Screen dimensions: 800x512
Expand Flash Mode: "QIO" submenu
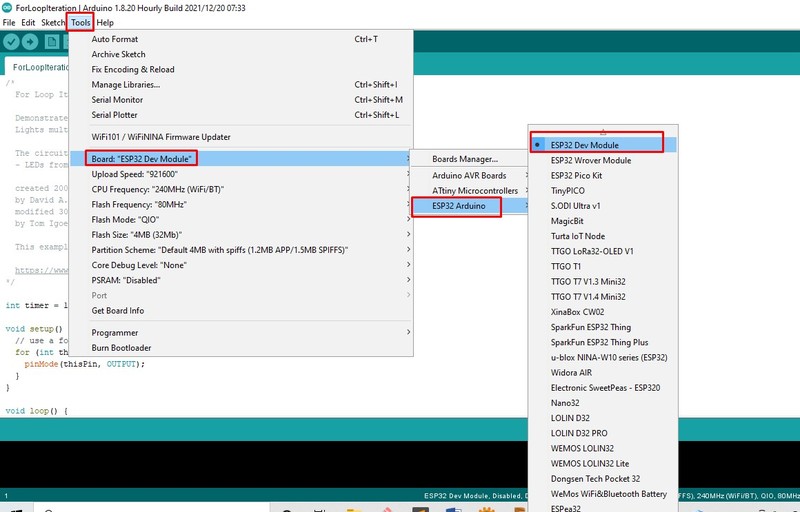click(240, 219)
